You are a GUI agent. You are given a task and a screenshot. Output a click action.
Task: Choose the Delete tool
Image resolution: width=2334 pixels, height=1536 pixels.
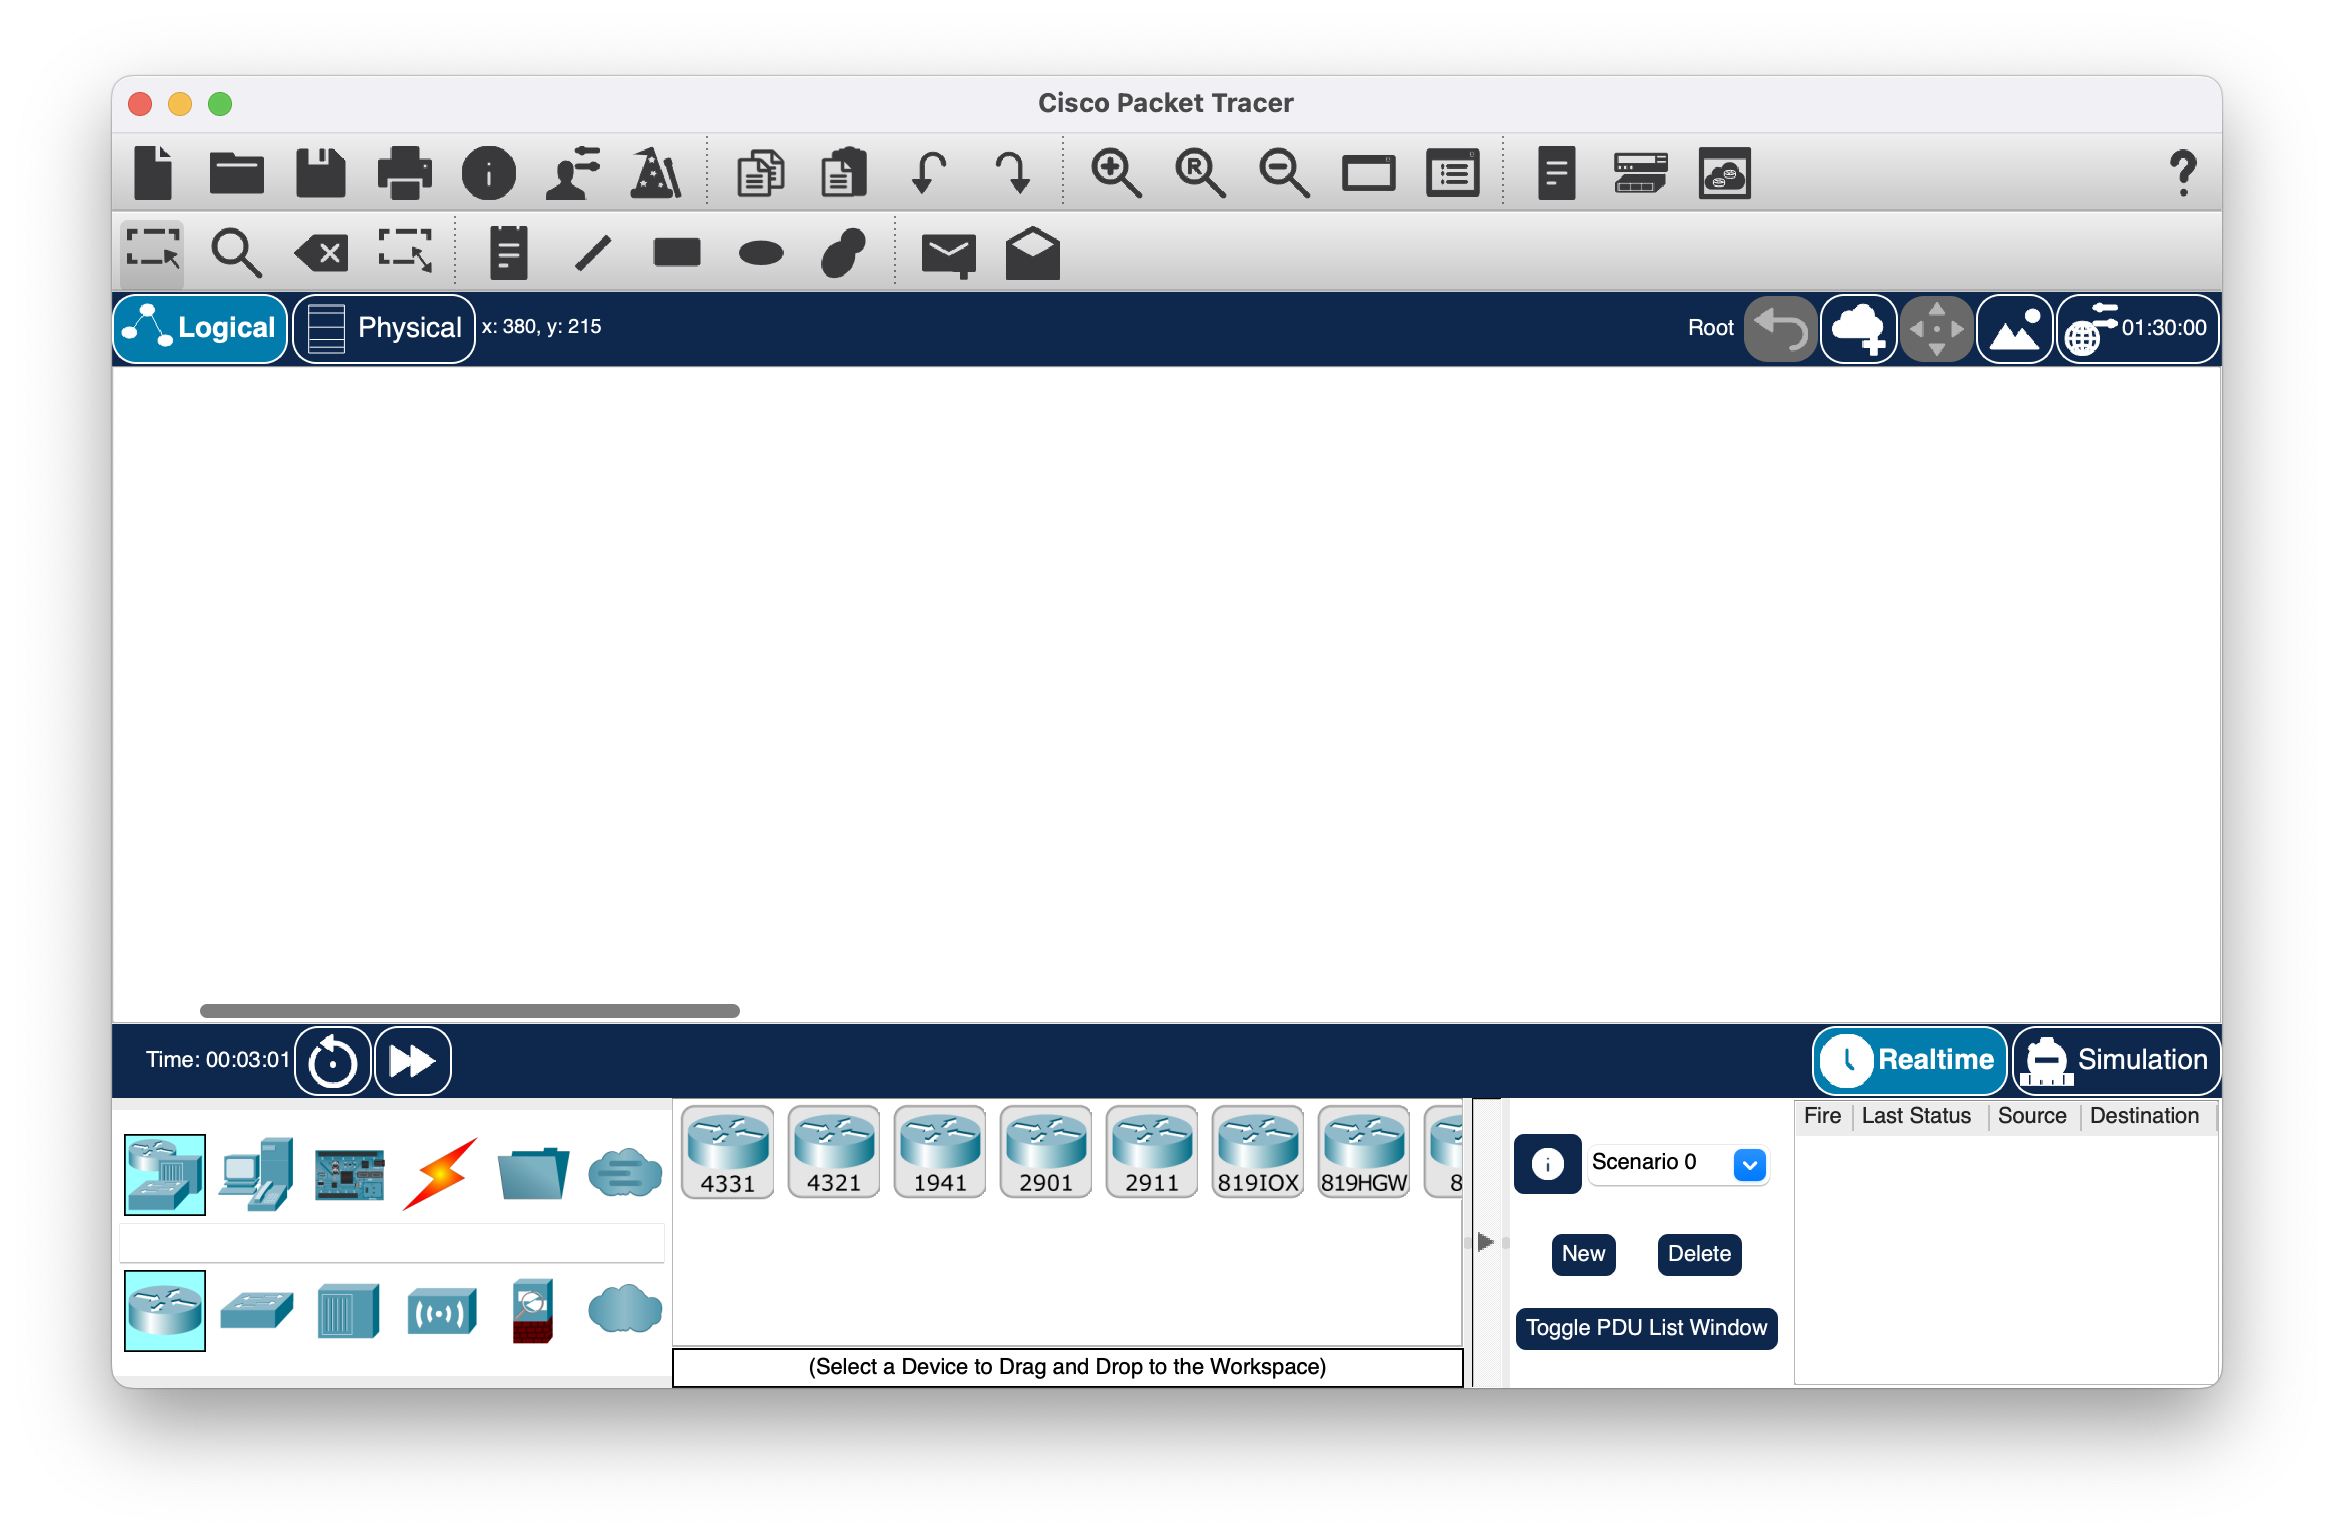coord(321,253)
